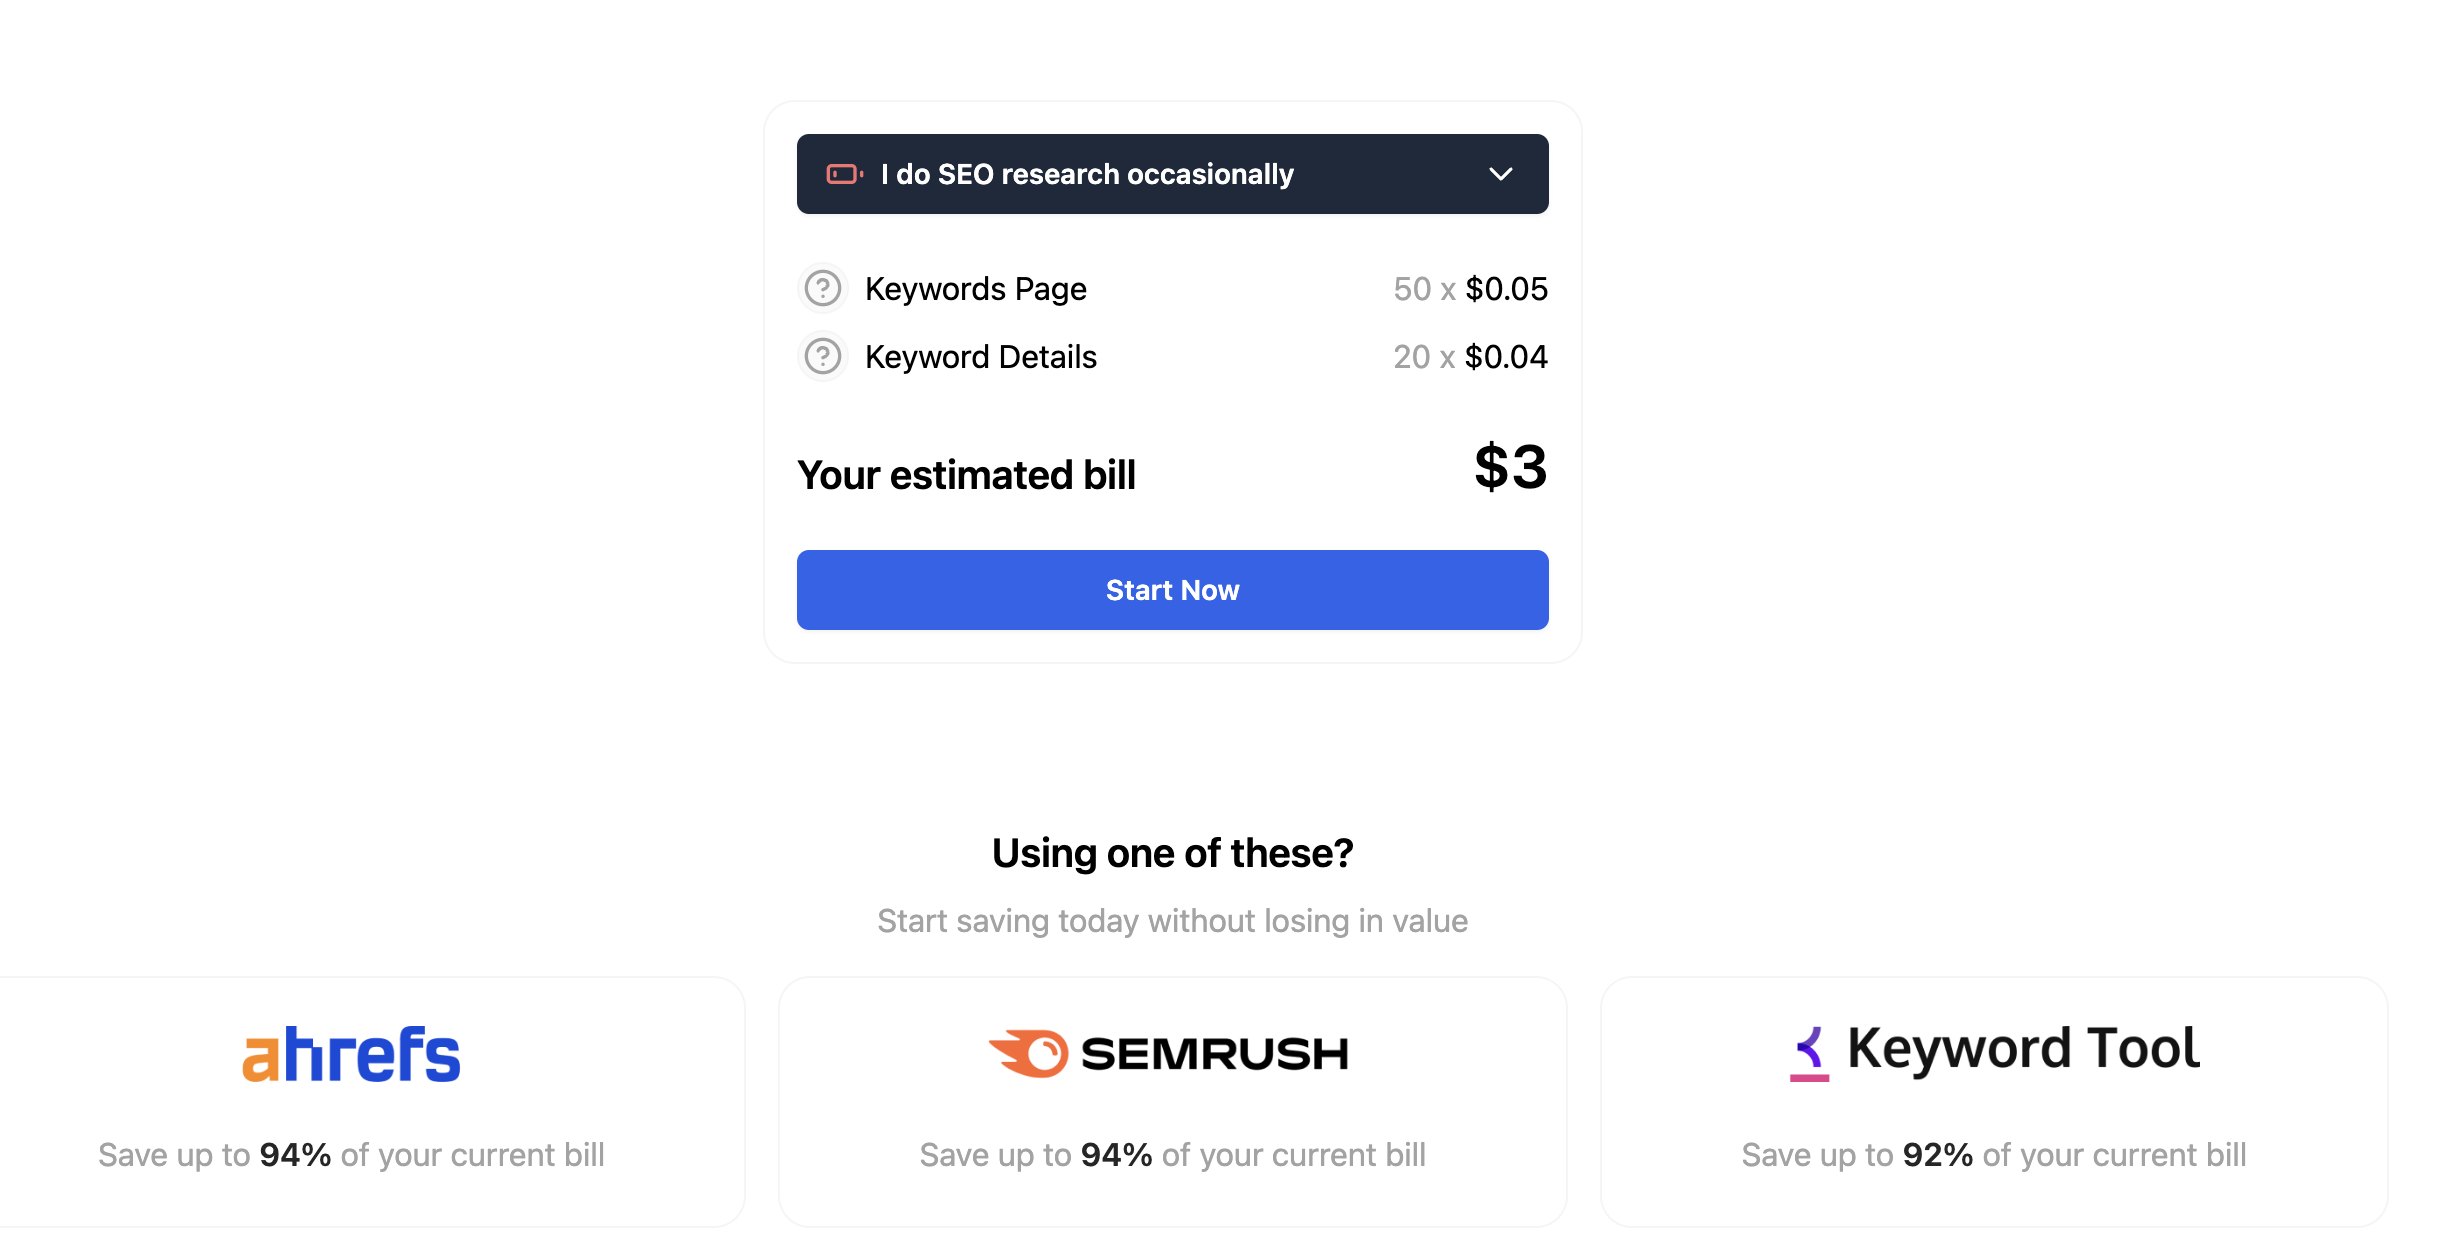Open the Keyword Tool 92% savings card
Viewport: 2452px width, 1251px height.
[1994, 1102]
